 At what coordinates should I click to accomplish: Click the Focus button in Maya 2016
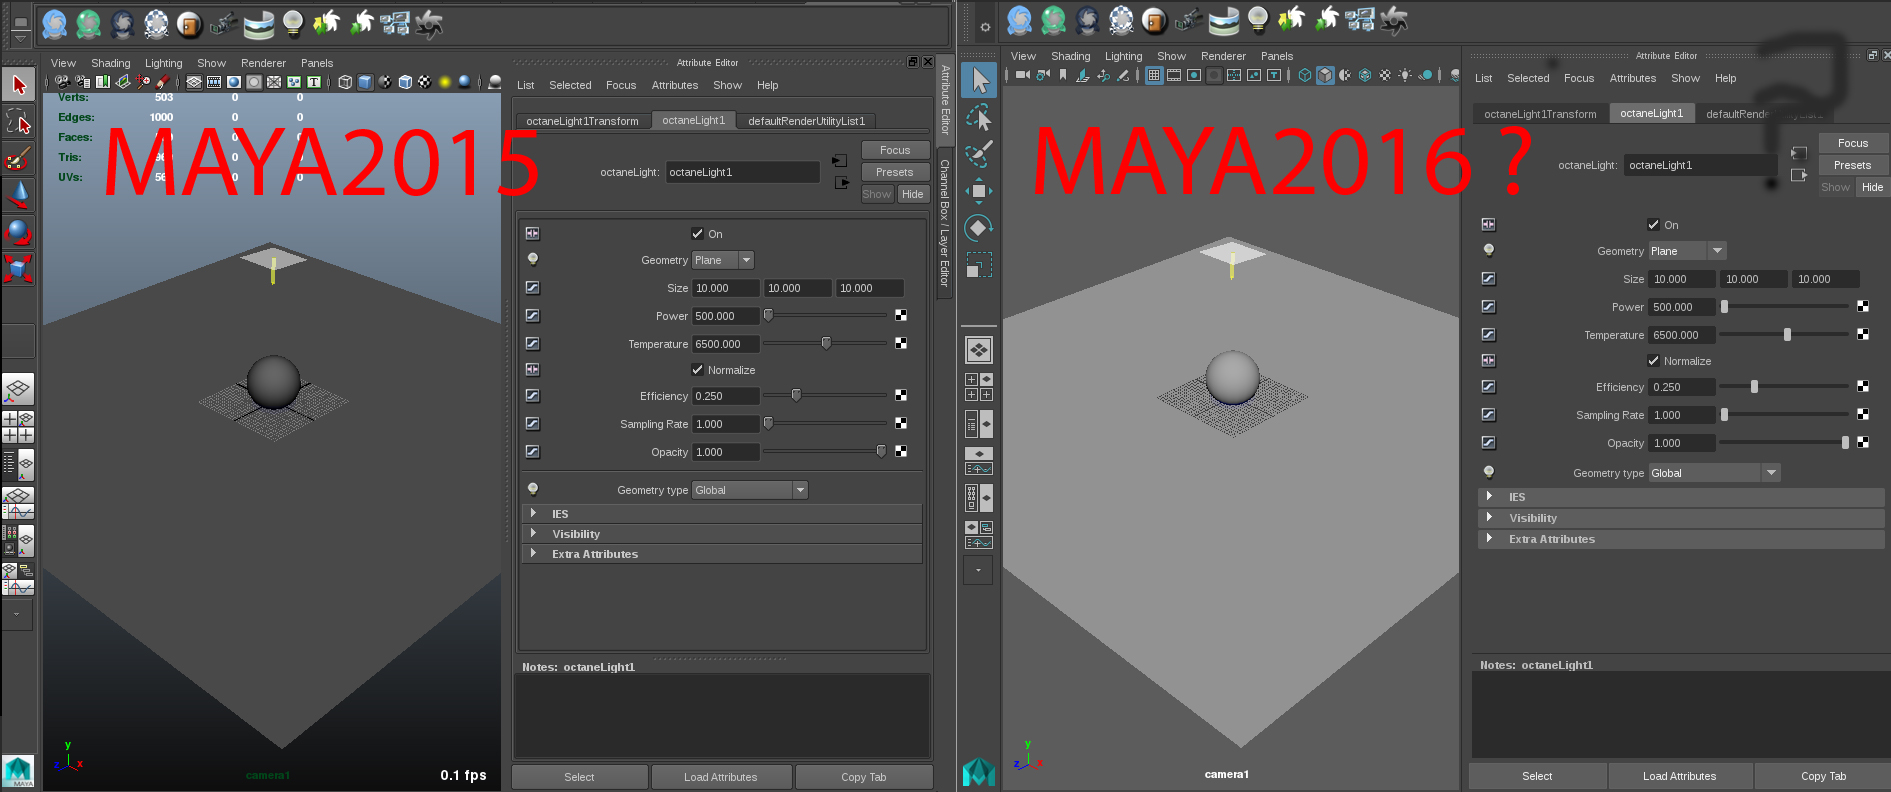point(1853,143)
